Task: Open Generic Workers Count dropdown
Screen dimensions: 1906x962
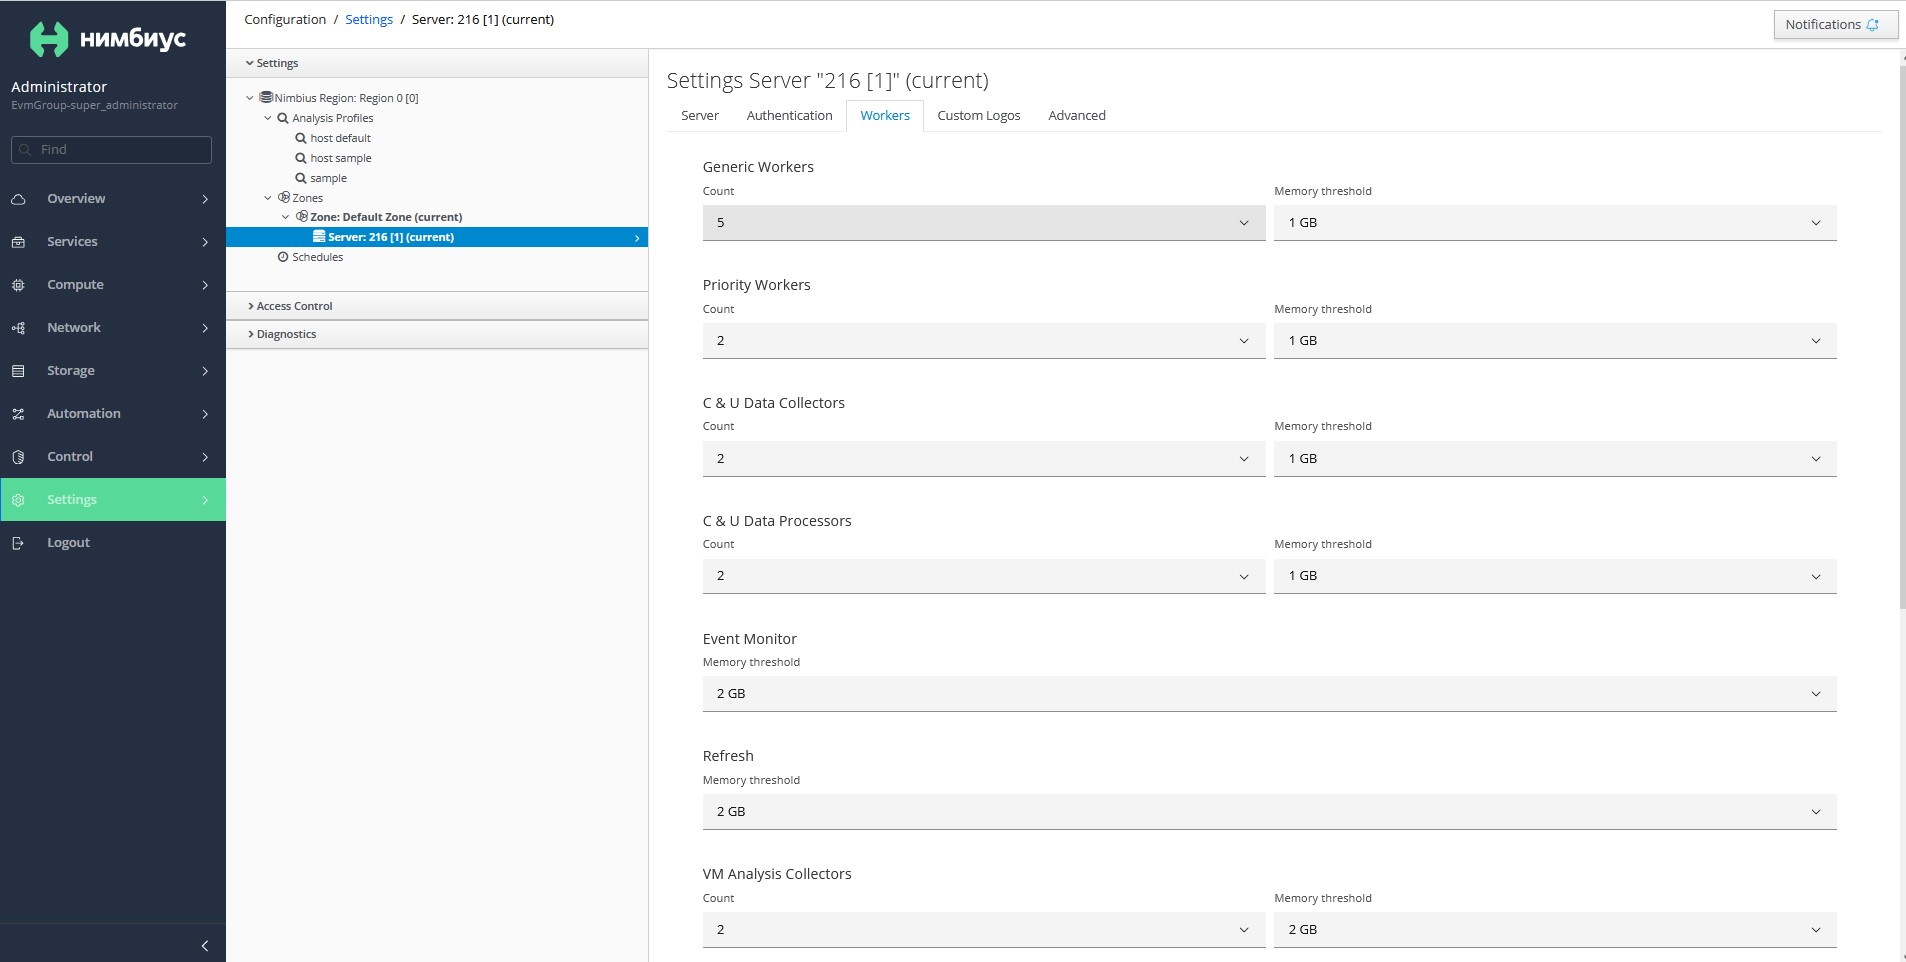Action: [984, 223]
